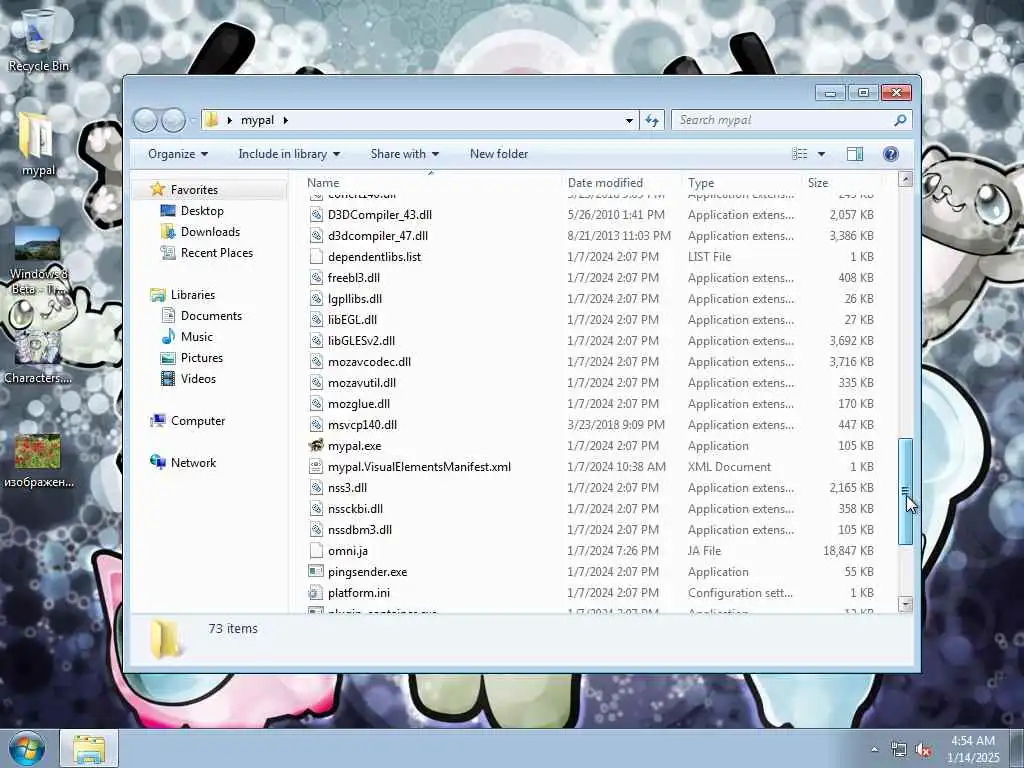Click the muted volume tray icon

click(x=923, y=750)
